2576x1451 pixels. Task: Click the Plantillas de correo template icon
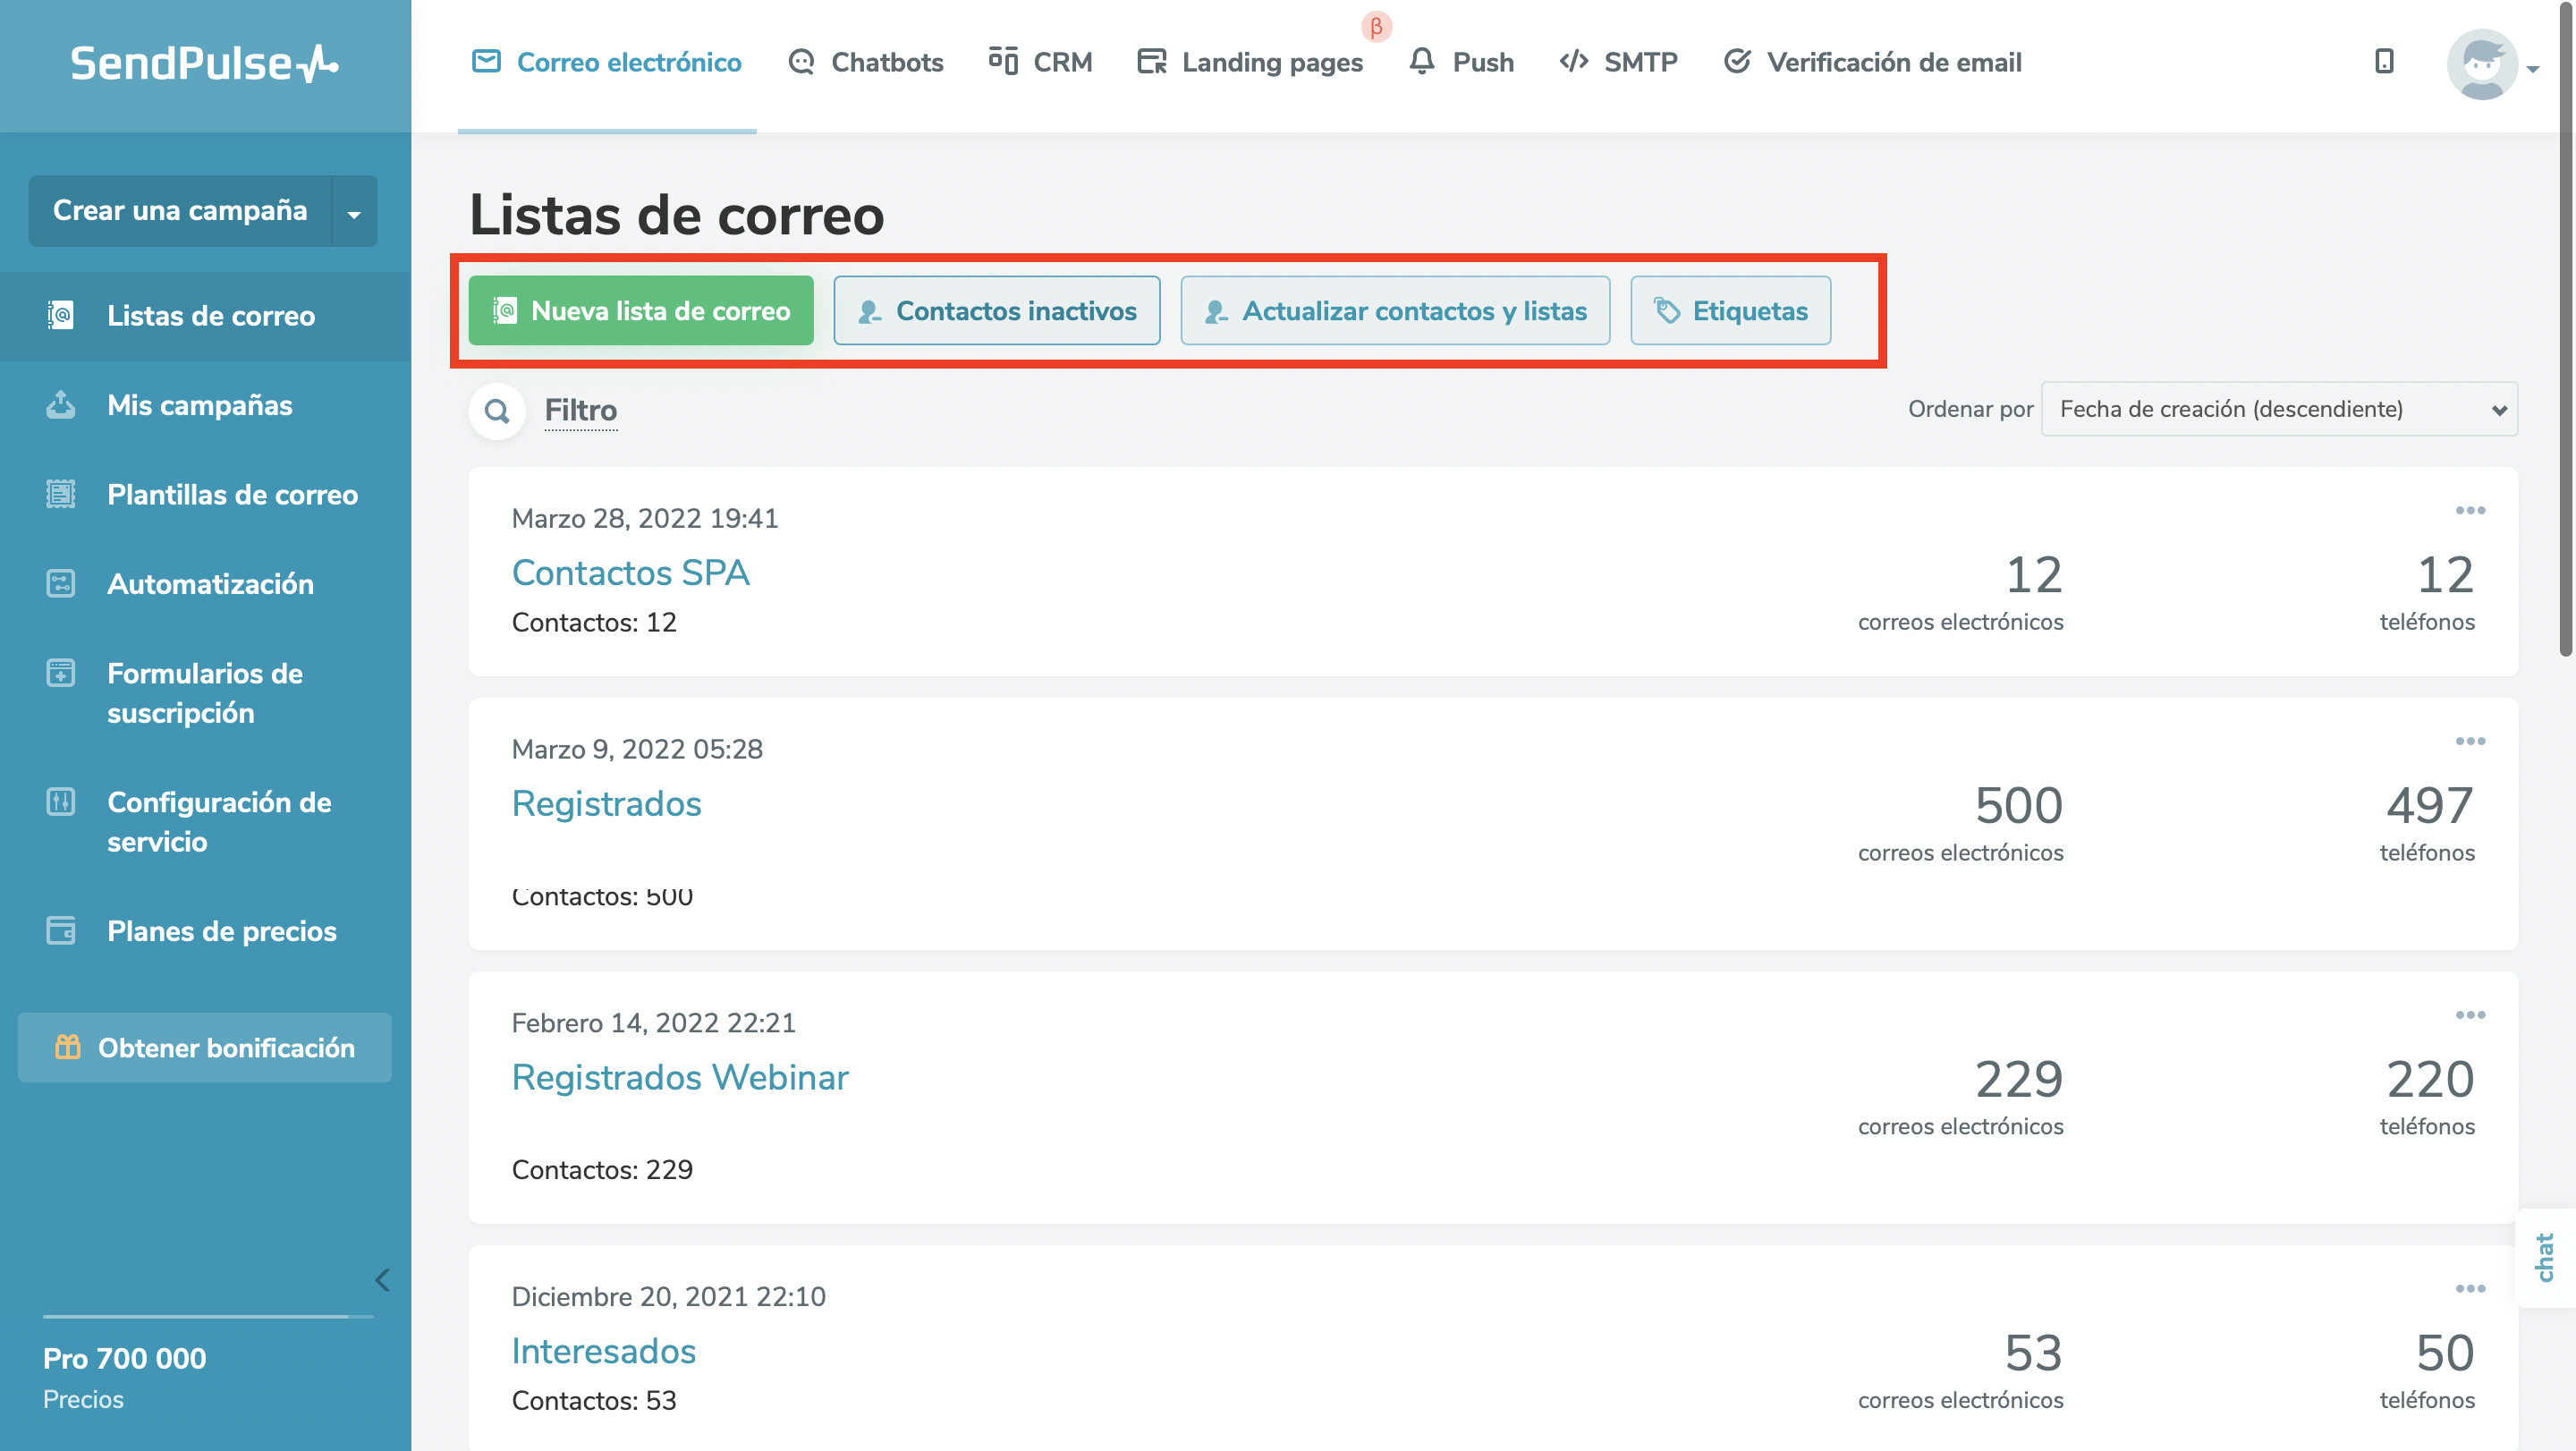(61, 494)
